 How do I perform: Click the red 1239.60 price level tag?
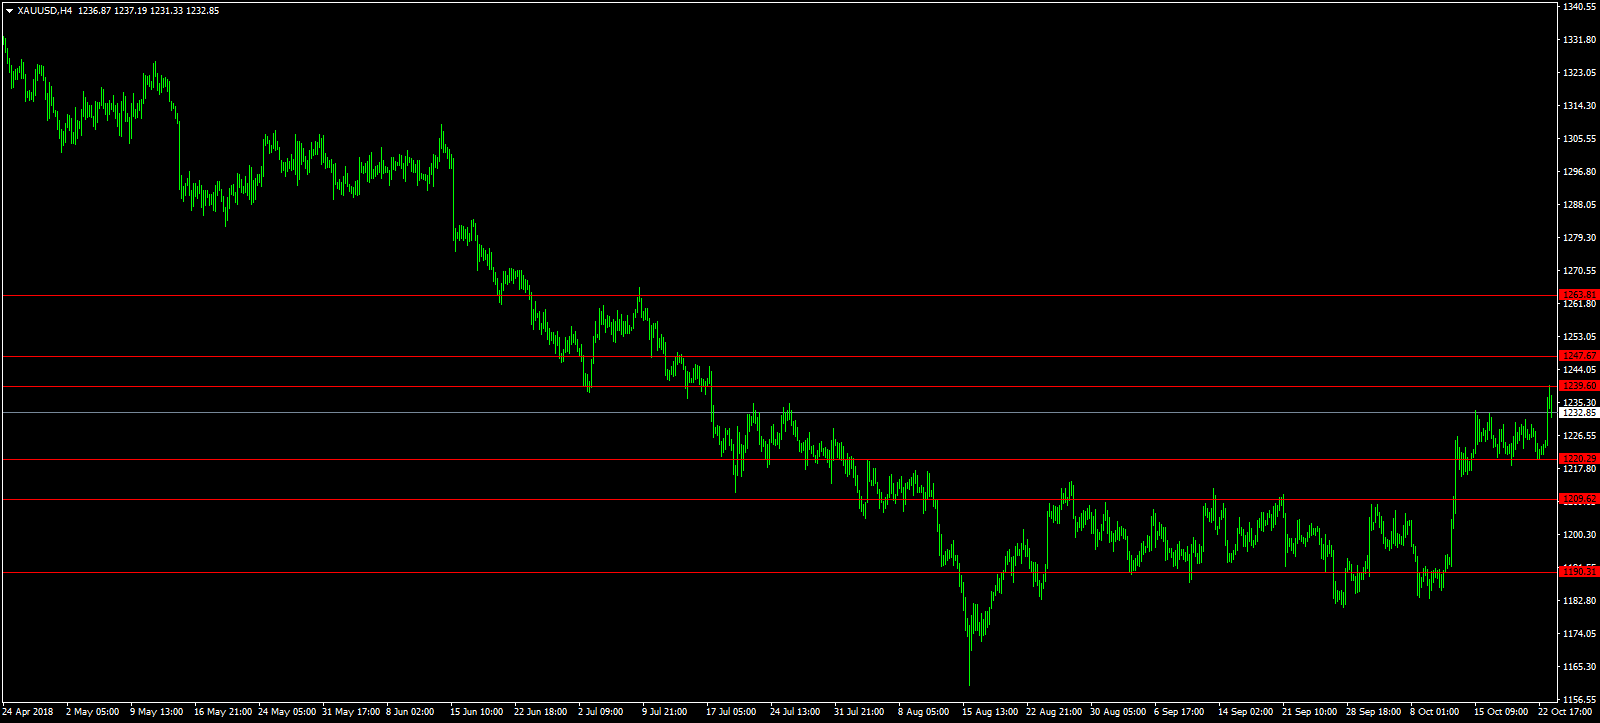pyautogui.click(x=1579, y=386)
